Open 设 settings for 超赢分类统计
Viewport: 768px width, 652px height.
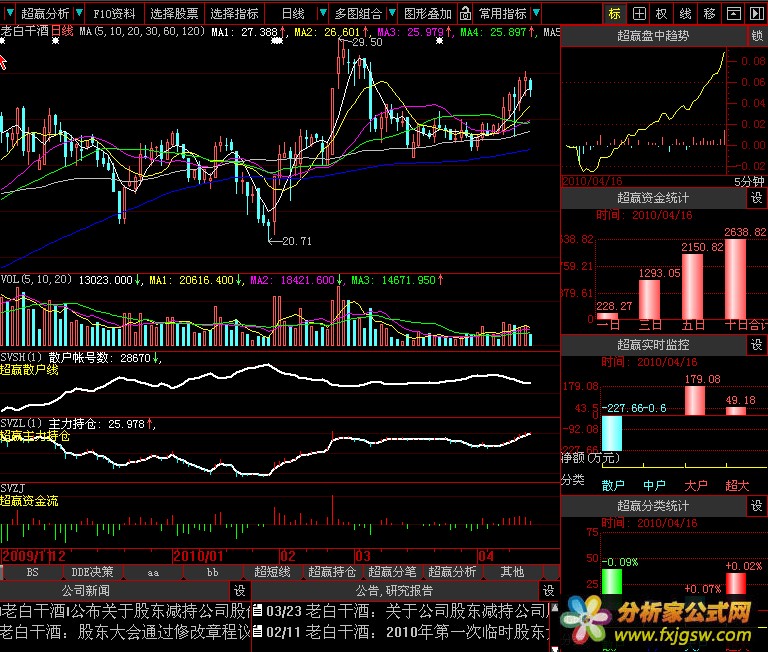757,506
